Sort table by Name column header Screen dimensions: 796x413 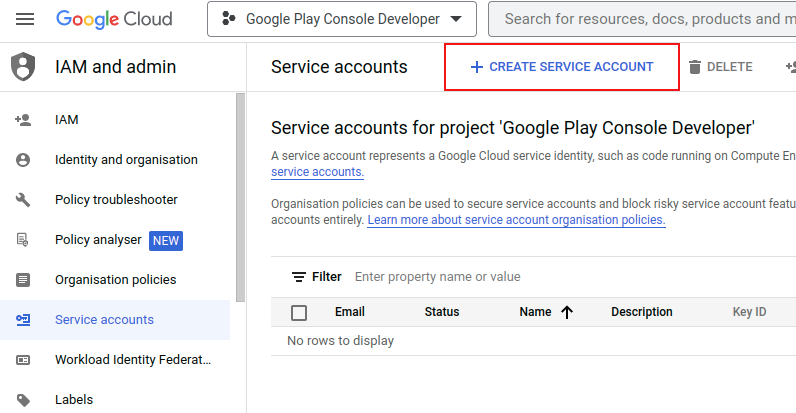coord(536,312)
